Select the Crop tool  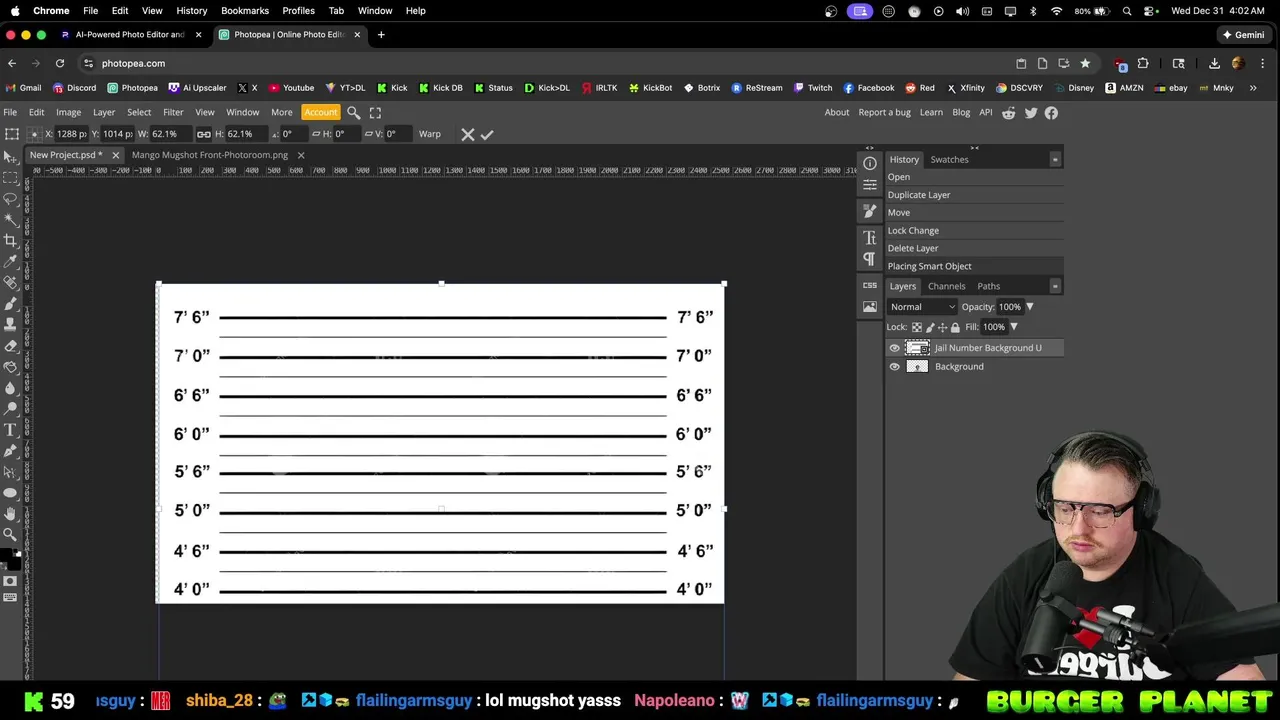pyautogui.click(x=10, y=241)
